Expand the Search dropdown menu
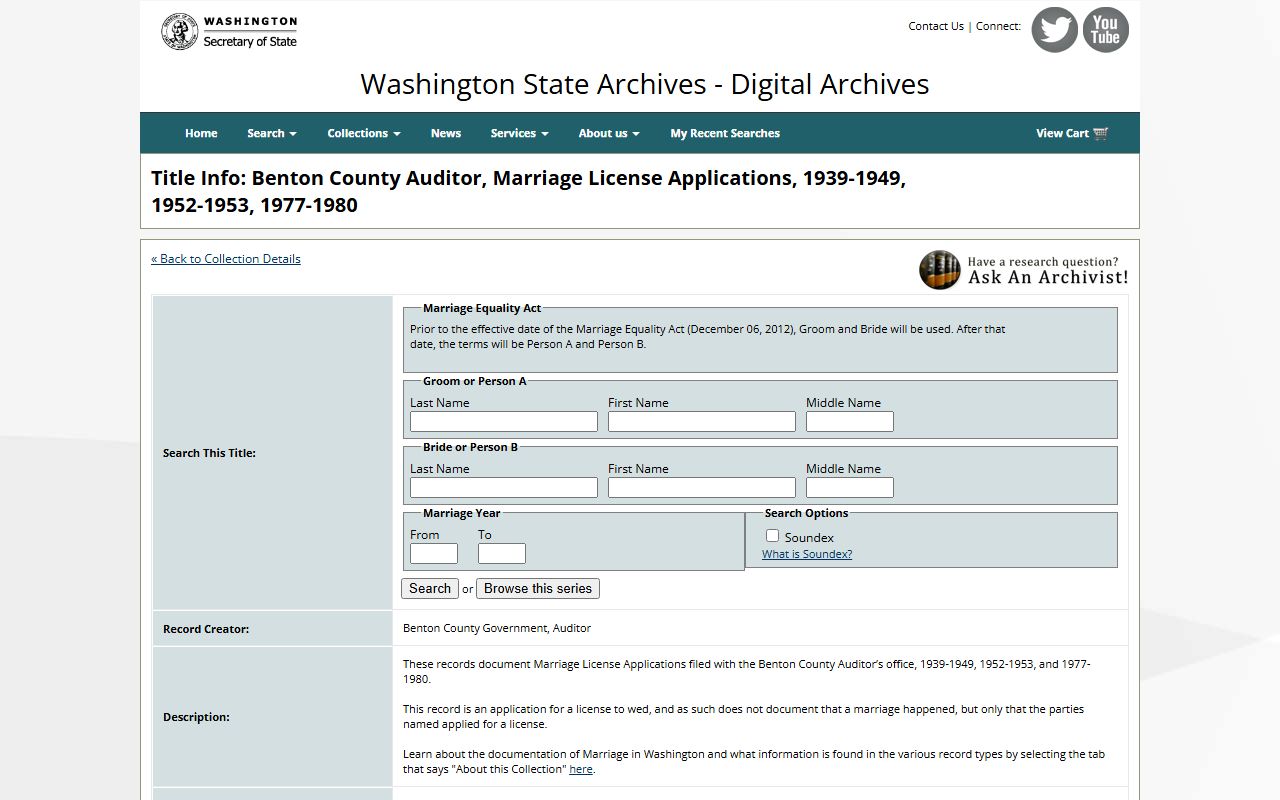 [x=272, y=133]
